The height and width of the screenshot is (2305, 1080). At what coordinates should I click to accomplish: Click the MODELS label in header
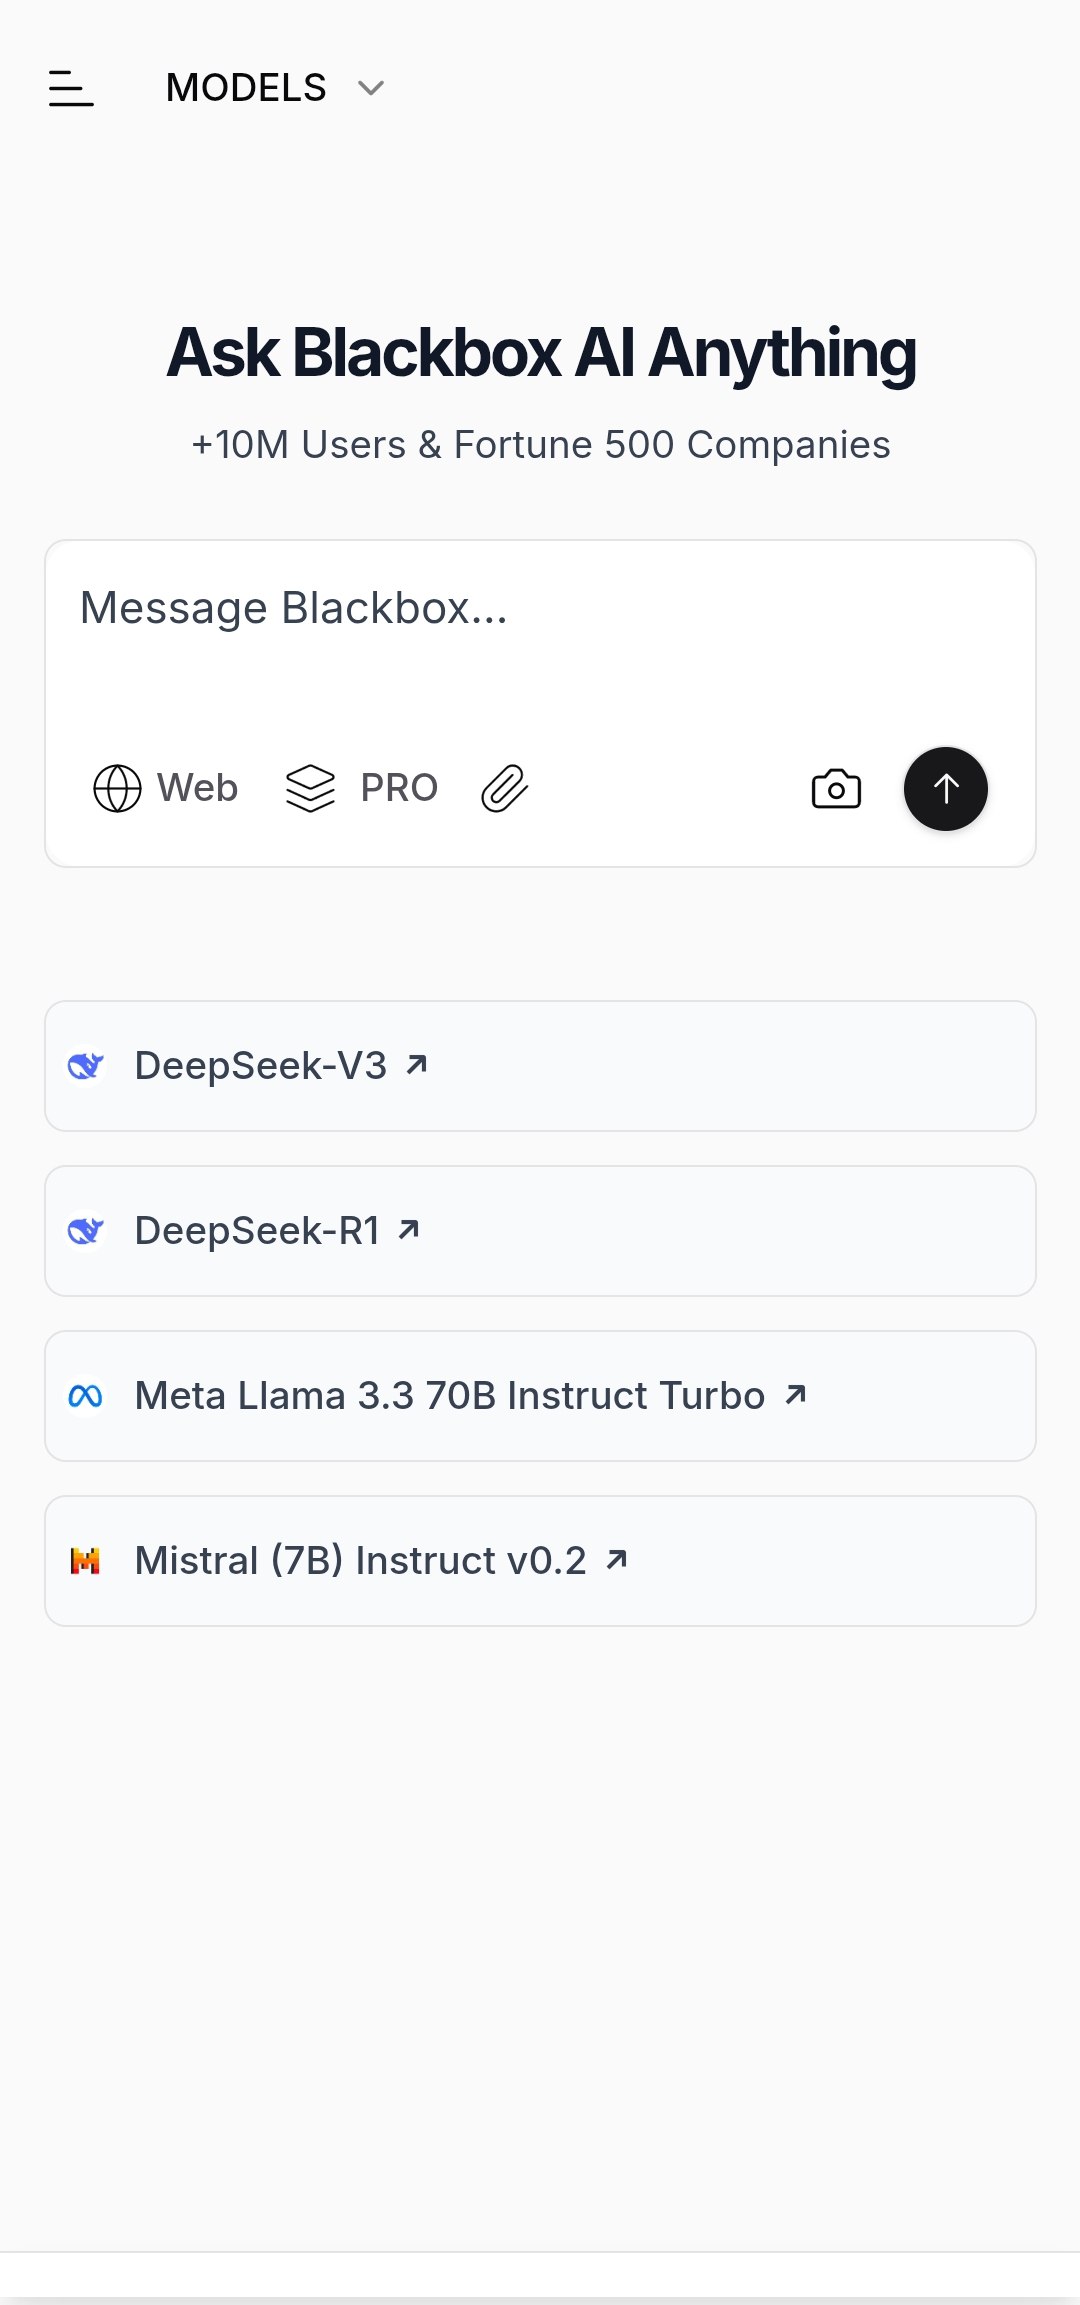[x=246, y=88]
